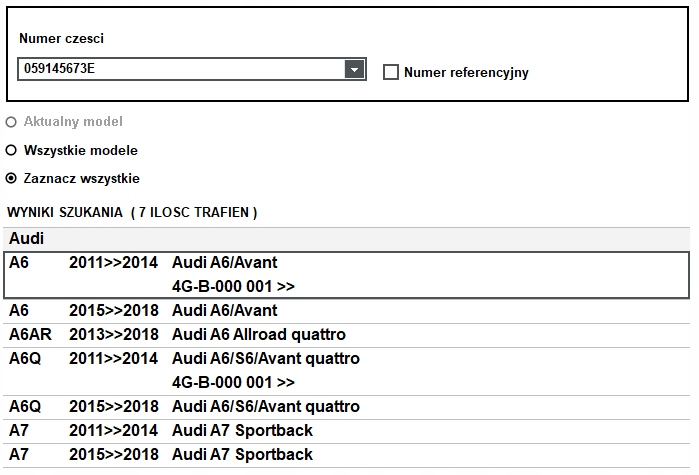The width and height of the screenshot is (699, 475).
Task: Click the Audi A6 Allroad quattro description
Action: tap(259, 335)
